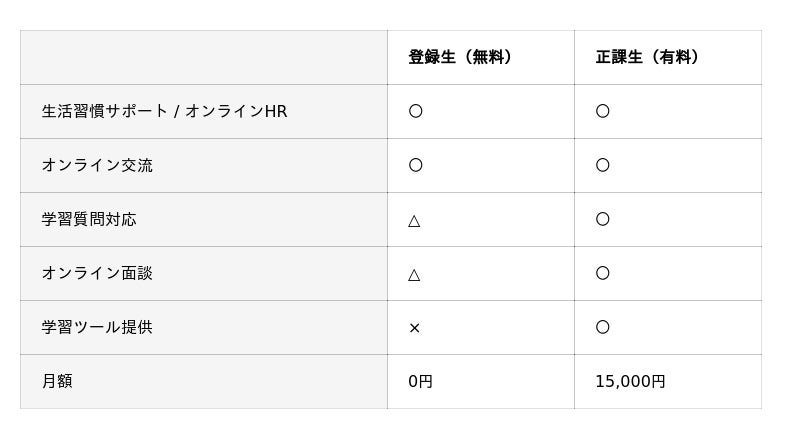Screen dimensions: 800x439
Task: Click the 登録生（無料） column header
Action: click(x=463, y=58)
